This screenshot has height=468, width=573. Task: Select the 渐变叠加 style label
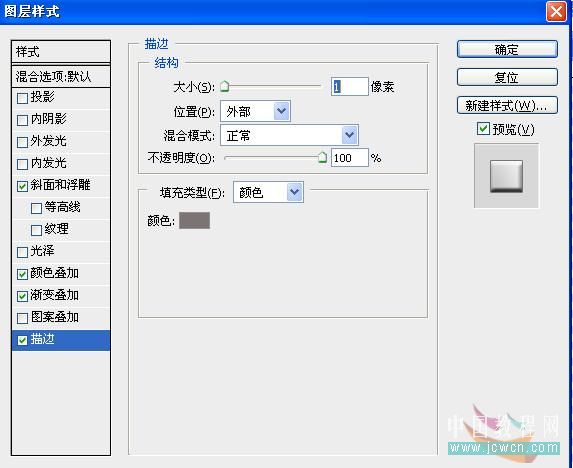[x=54, y=295]
